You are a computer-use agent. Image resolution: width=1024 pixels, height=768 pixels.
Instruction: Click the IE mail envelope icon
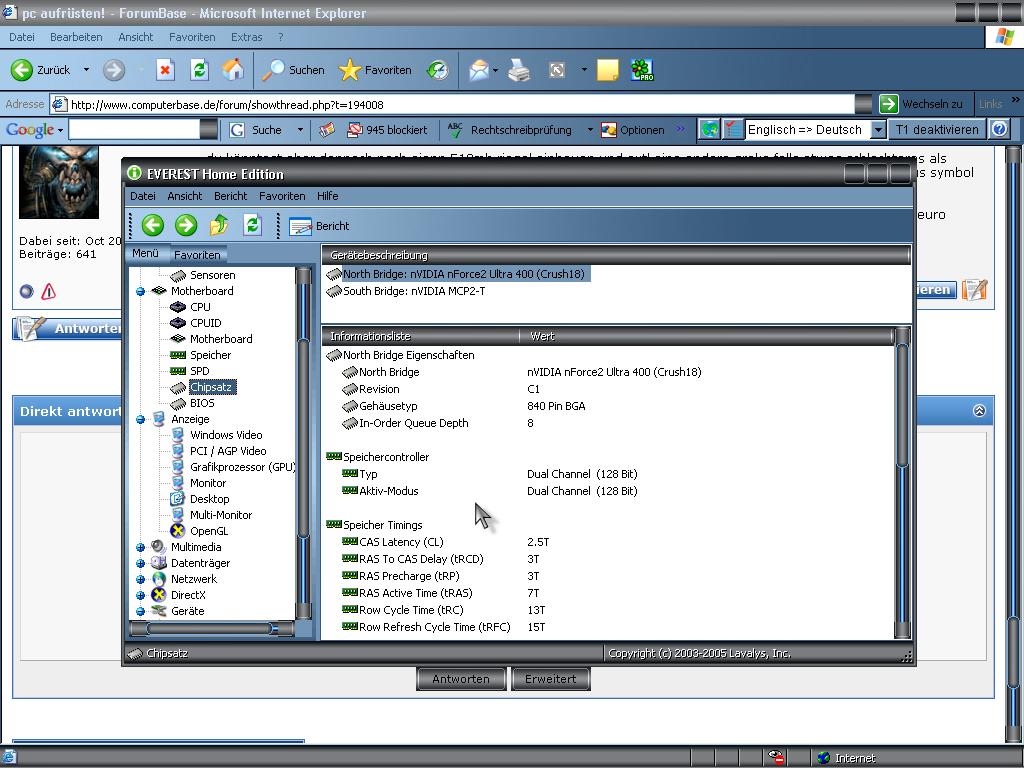[479, 70]
